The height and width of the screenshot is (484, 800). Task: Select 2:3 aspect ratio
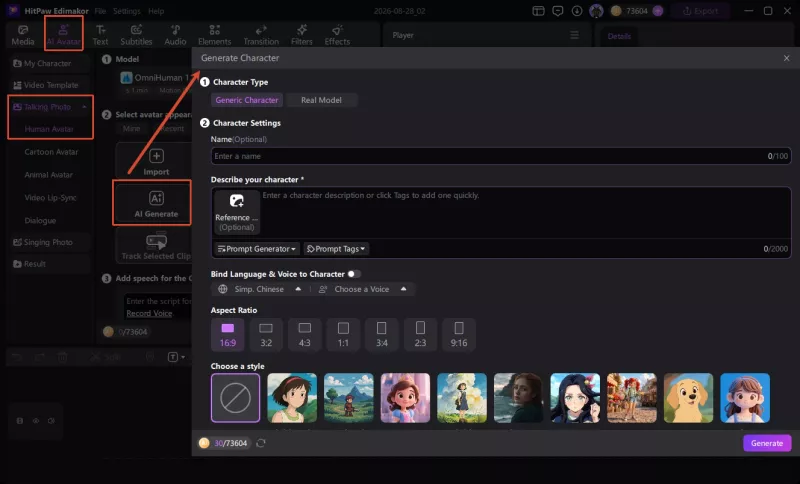tap(420, 335)
